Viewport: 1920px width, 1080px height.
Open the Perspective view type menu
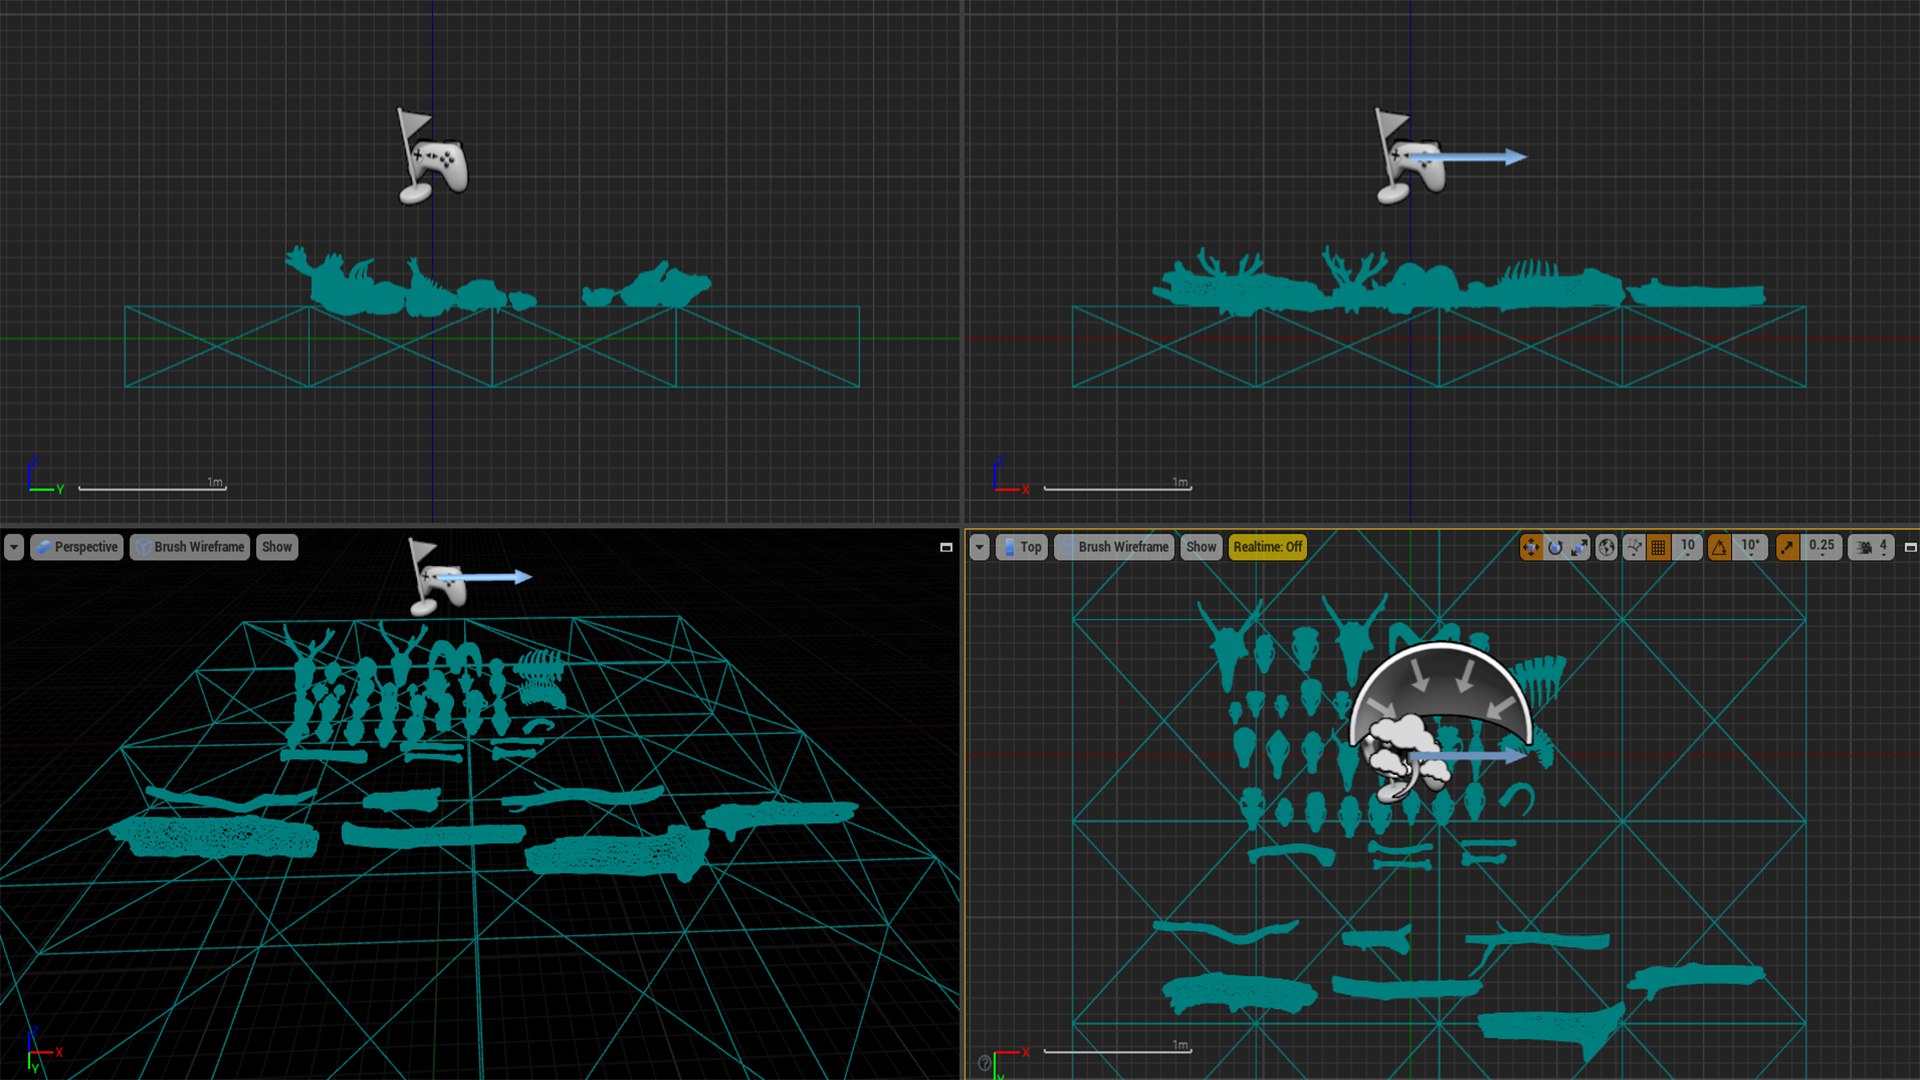tap(77, 547)
